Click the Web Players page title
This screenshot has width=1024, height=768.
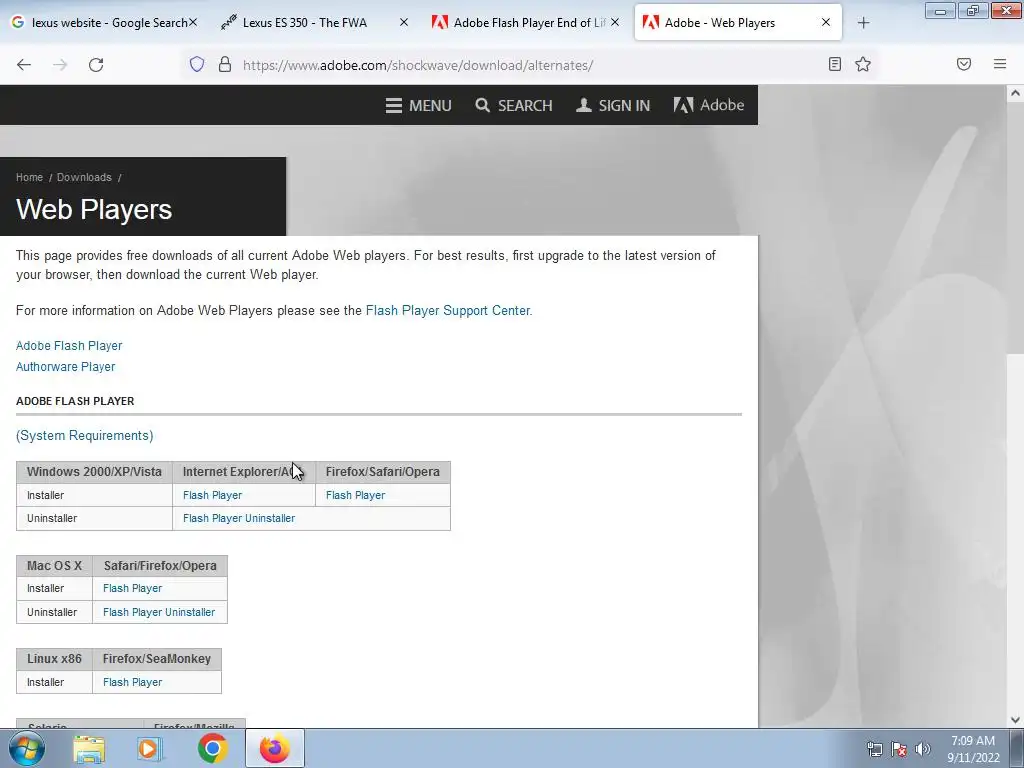(94, 209)
